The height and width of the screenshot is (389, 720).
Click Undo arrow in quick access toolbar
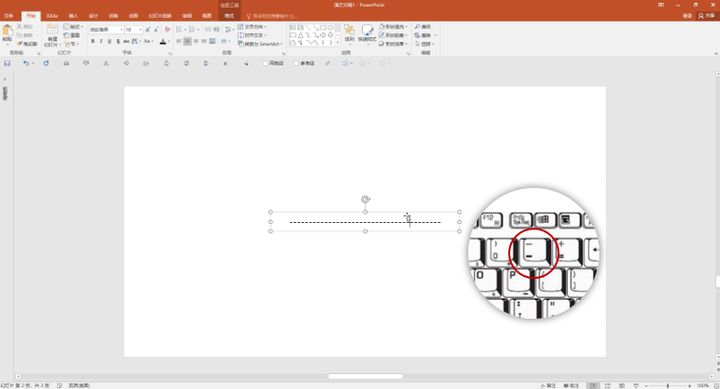[x=26, y=63]
